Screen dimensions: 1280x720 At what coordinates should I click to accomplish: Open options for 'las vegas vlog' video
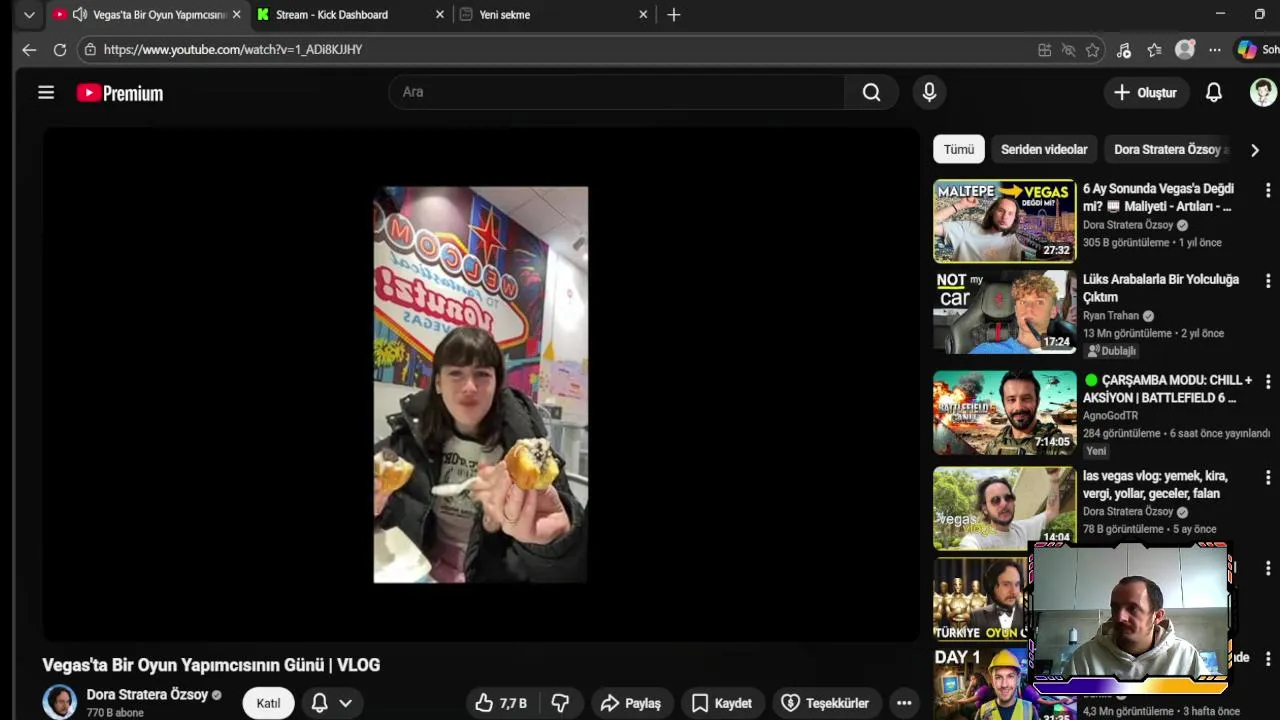pyautogui.click(x=1268, y=477)
